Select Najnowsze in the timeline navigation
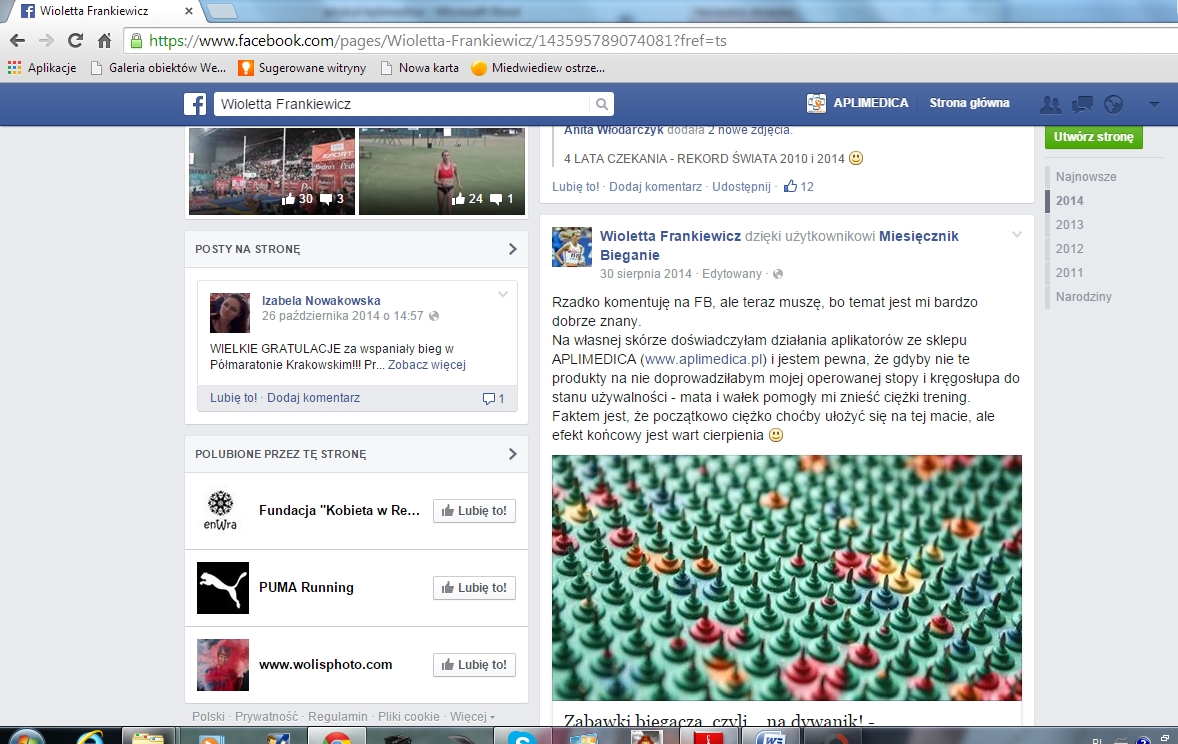This screenshot has width=1178, height=744. point(1085,177)
